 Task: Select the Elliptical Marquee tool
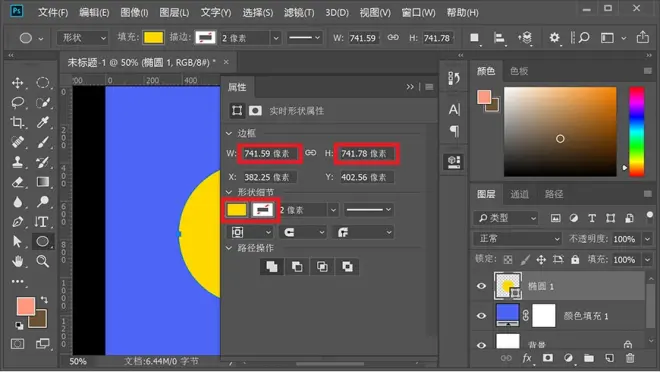pos(43,83)
